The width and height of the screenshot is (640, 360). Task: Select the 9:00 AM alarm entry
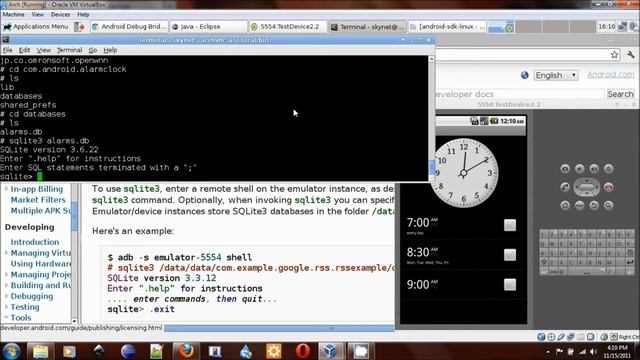tap(463, 284)
